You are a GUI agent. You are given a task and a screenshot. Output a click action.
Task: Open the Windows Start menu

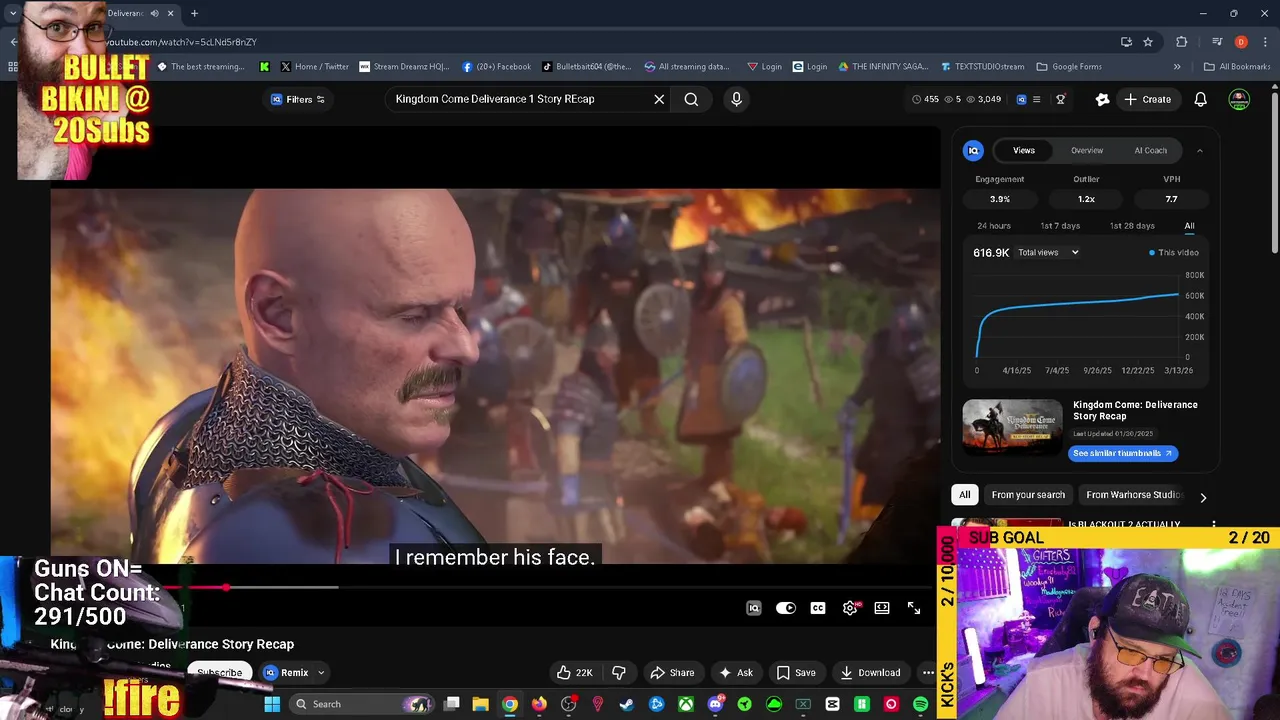pyautogui.click(x=272, y=704)
